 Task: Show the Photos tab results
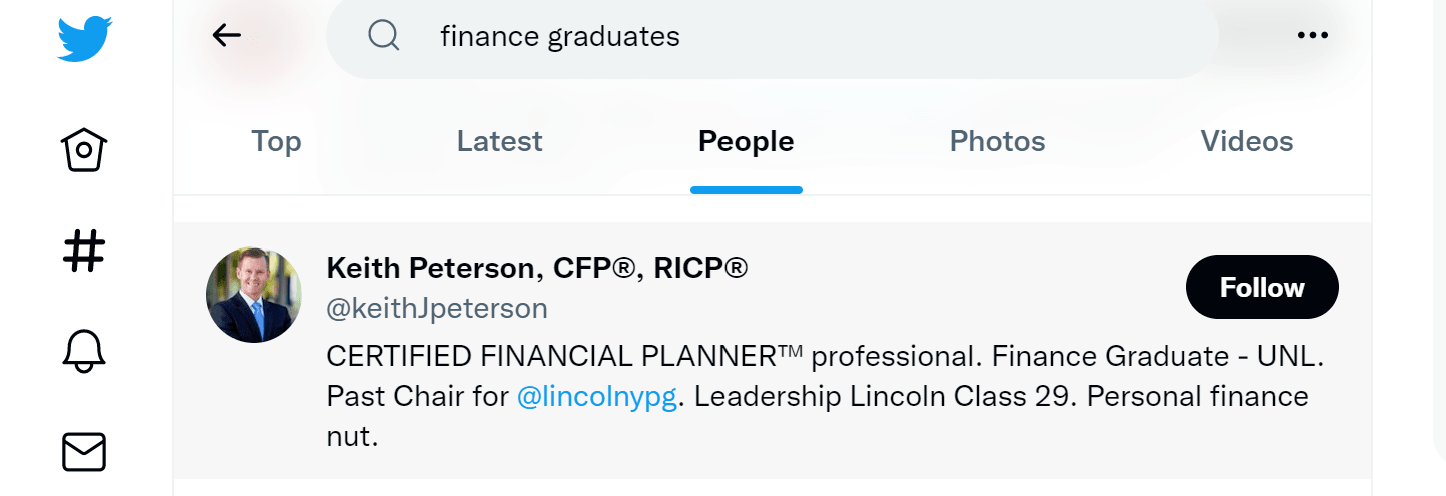997,142
